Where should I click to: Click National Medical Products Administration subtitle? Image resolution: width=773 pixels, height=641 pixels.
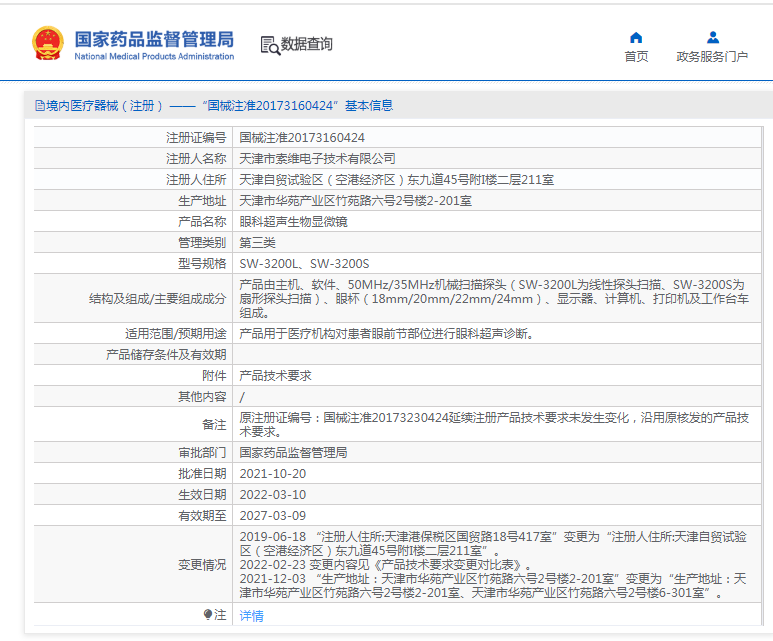pos(154,56)
